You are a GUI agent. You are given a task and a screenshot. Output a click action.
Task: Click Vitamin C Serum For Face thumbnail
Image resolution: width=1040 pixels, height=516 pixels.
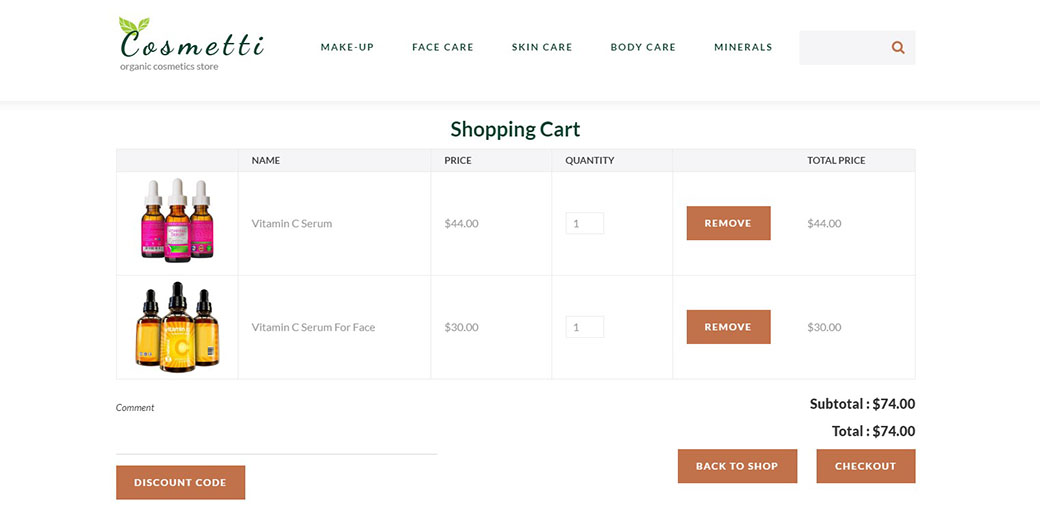(x=177, y=327)
